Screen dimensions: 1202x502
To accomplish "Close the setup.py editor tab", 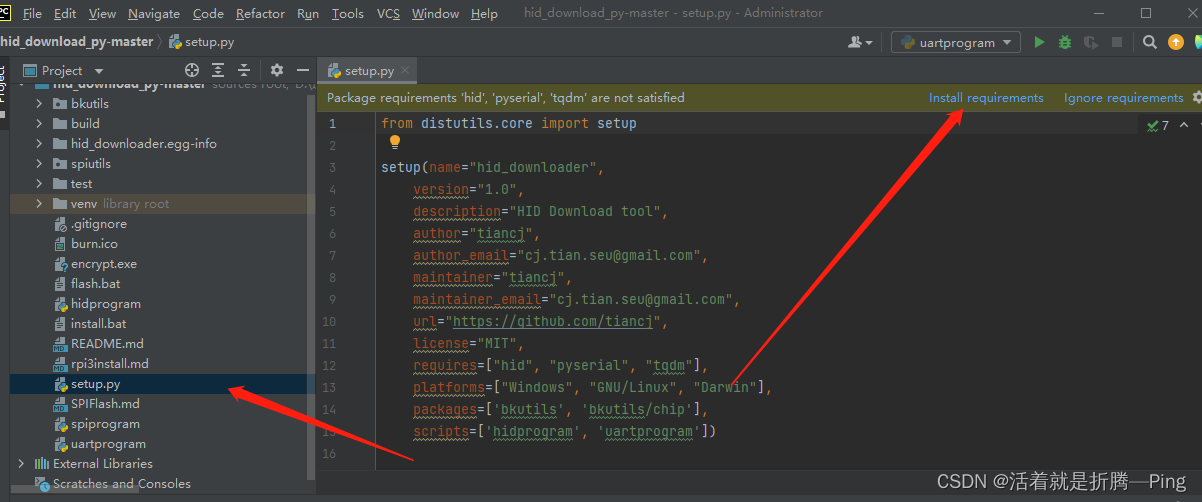I will click(405, 71).
